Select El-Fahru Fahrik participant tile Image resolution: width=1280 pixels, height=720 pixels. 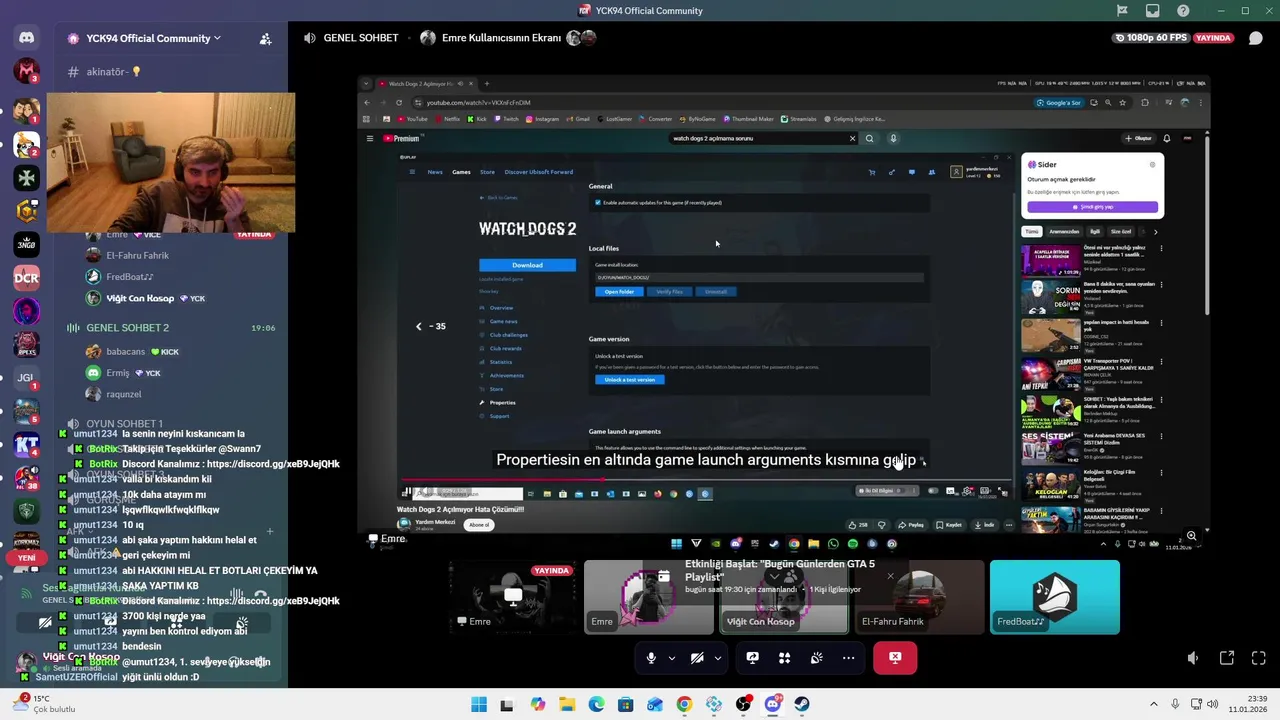coord(919,597)
